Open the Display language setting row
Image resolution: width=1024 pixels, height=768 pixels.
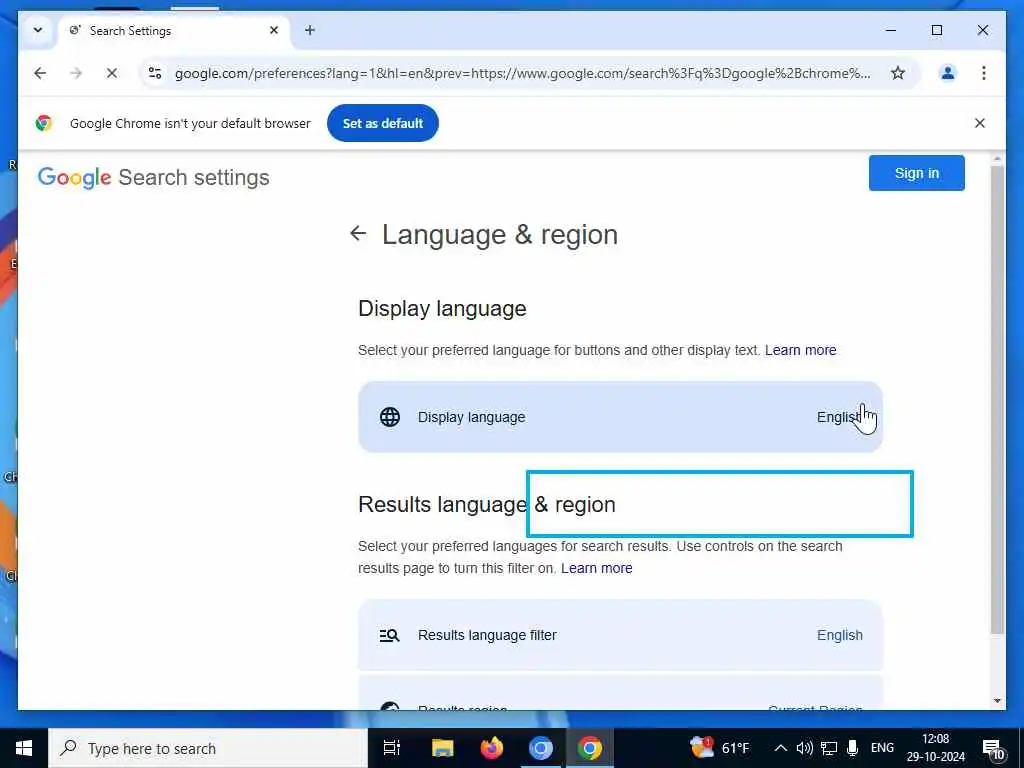620,417
